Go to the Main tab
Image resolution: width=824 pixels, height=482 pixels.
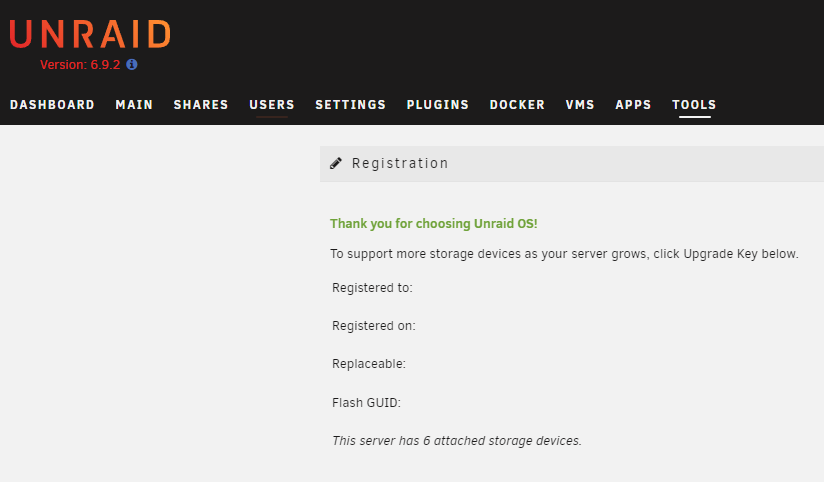[134, 105]
